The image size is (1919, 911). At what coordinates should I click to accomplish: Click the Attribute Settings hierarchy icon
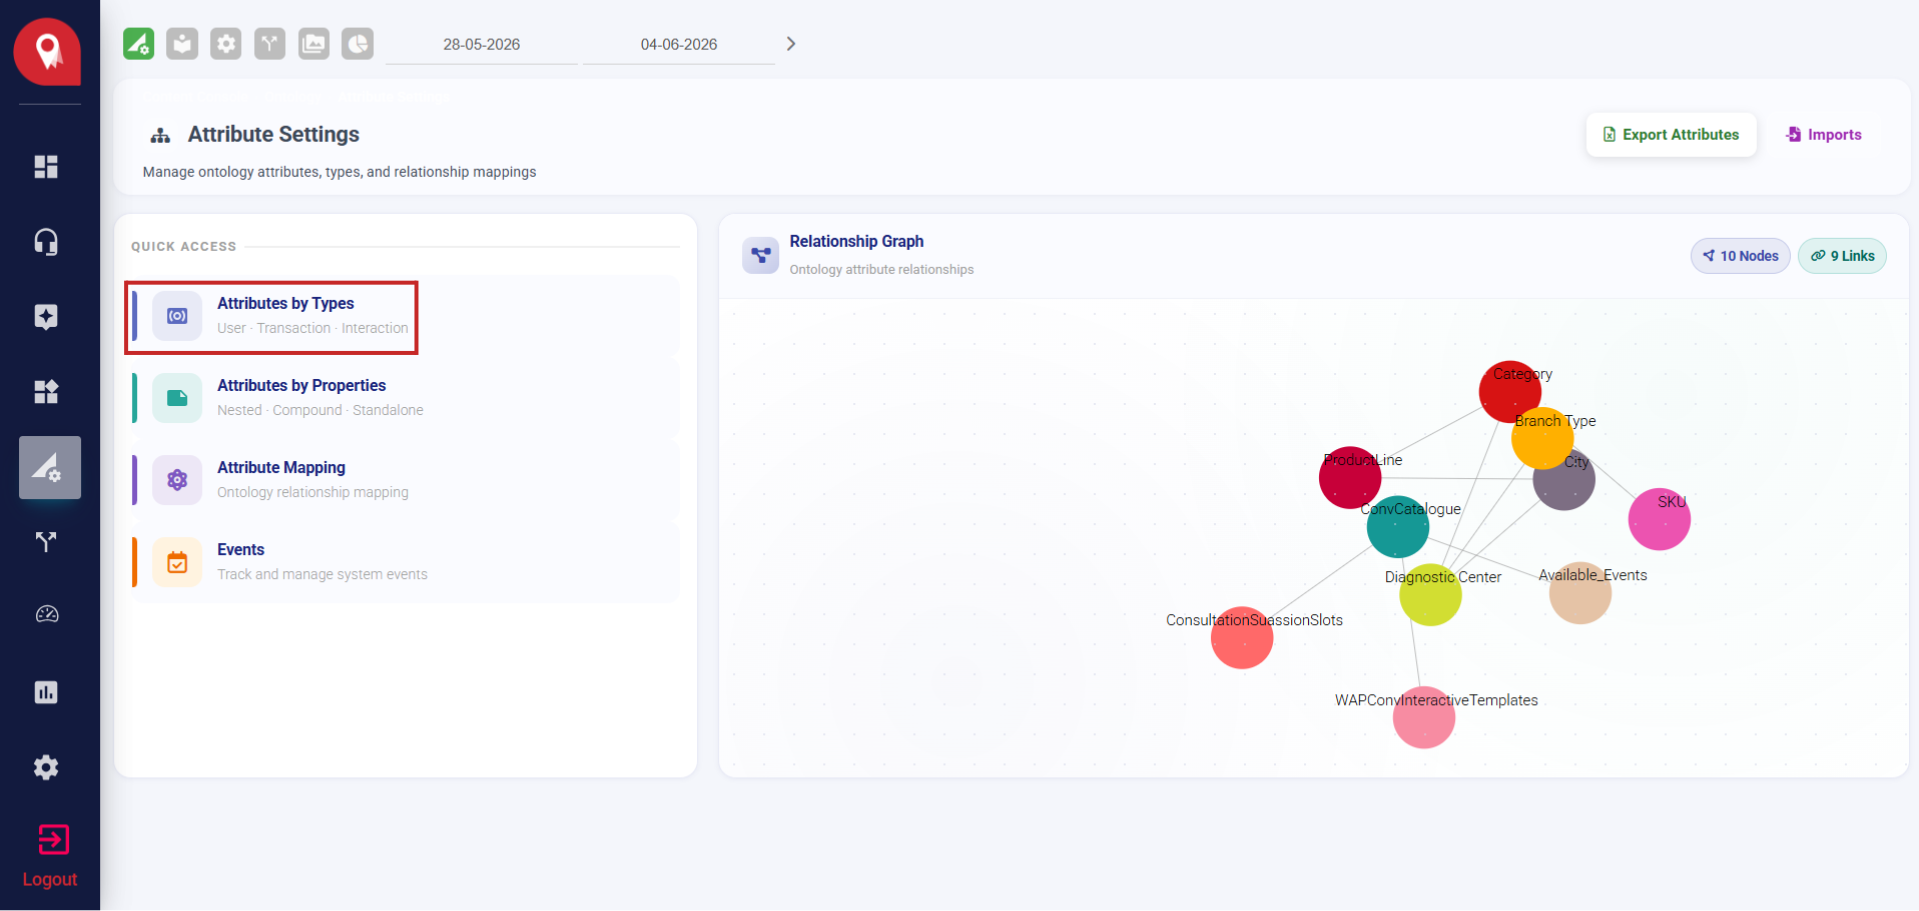160,135
